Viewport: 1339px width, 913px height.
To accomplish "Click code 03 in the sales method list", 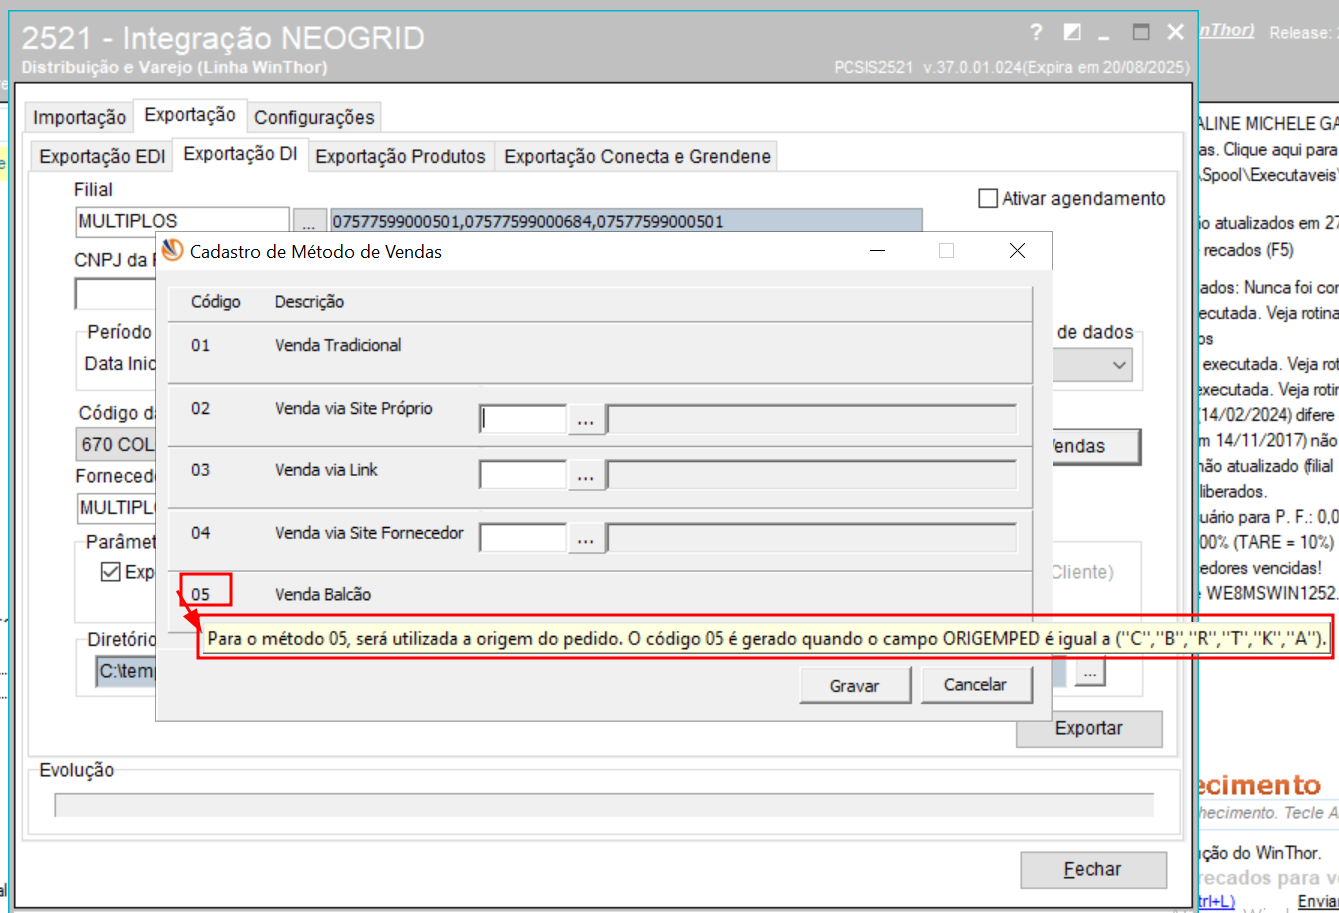I will 201,470.
